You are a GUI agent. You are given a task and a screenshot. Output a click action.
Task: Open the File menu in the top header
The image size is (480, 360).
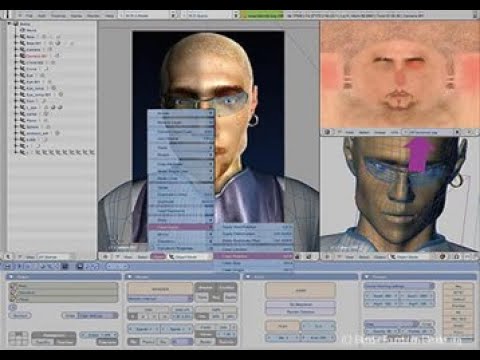29,15
